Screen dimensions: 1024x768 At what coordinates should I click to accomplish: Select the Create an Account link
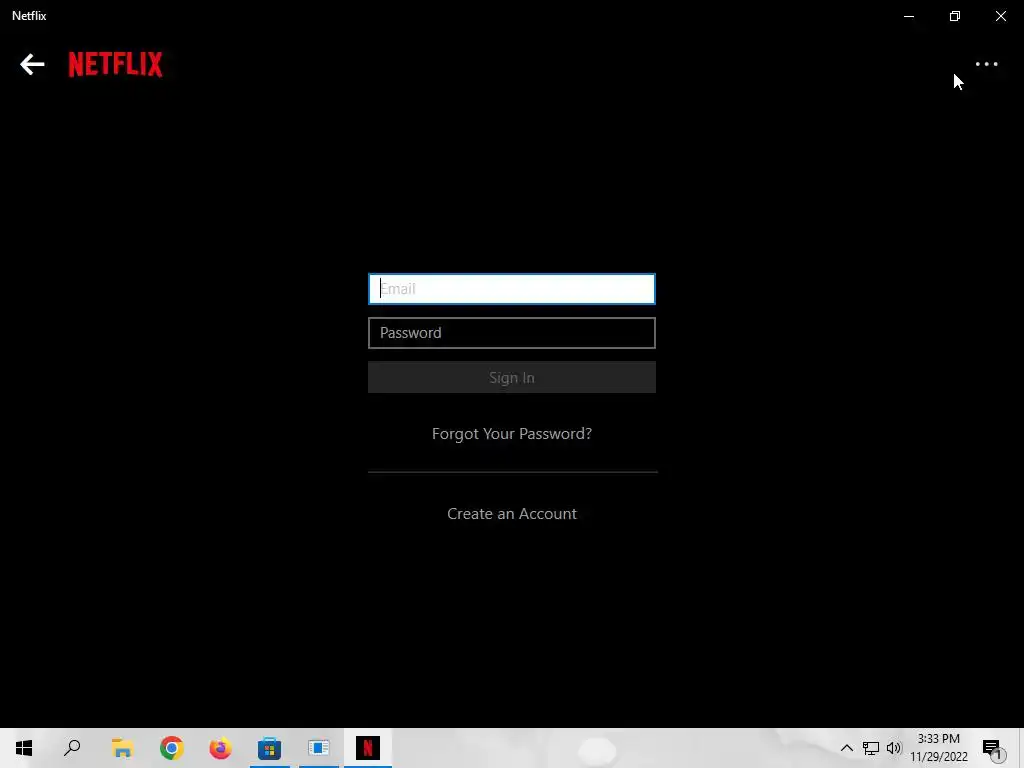[511, 514]
